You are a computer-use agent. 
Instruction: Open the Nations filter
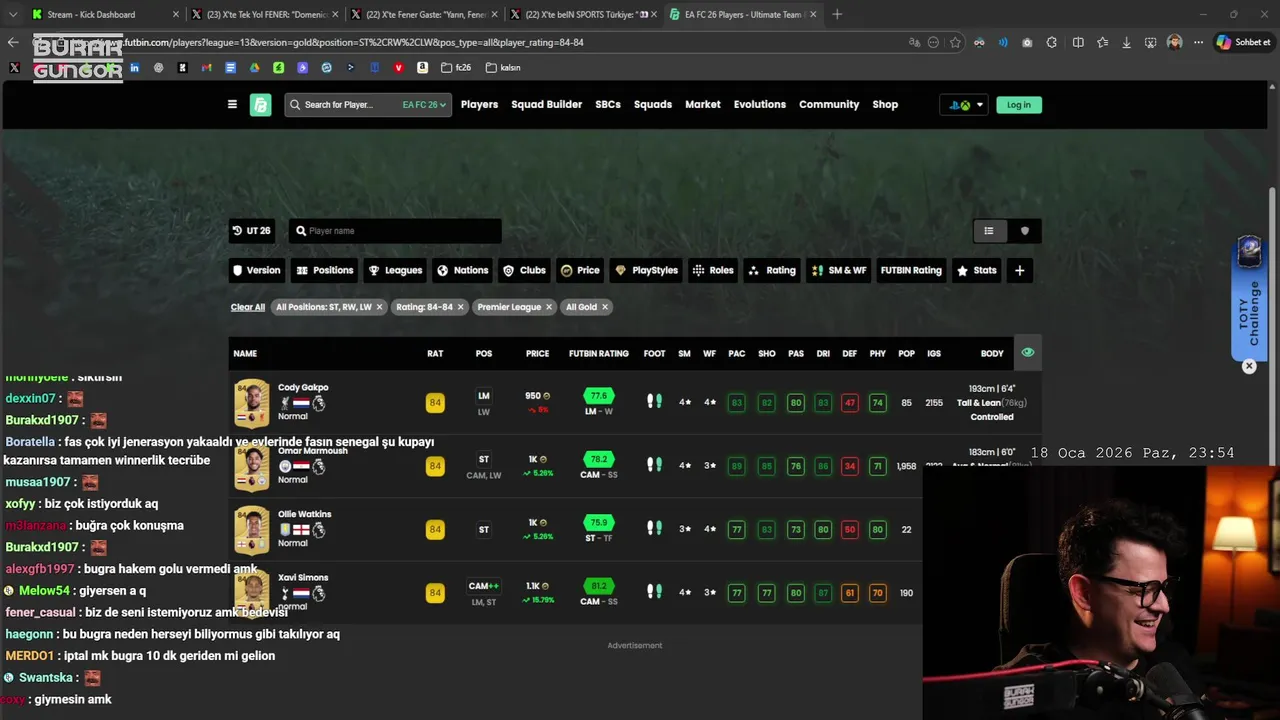point(463,270)
